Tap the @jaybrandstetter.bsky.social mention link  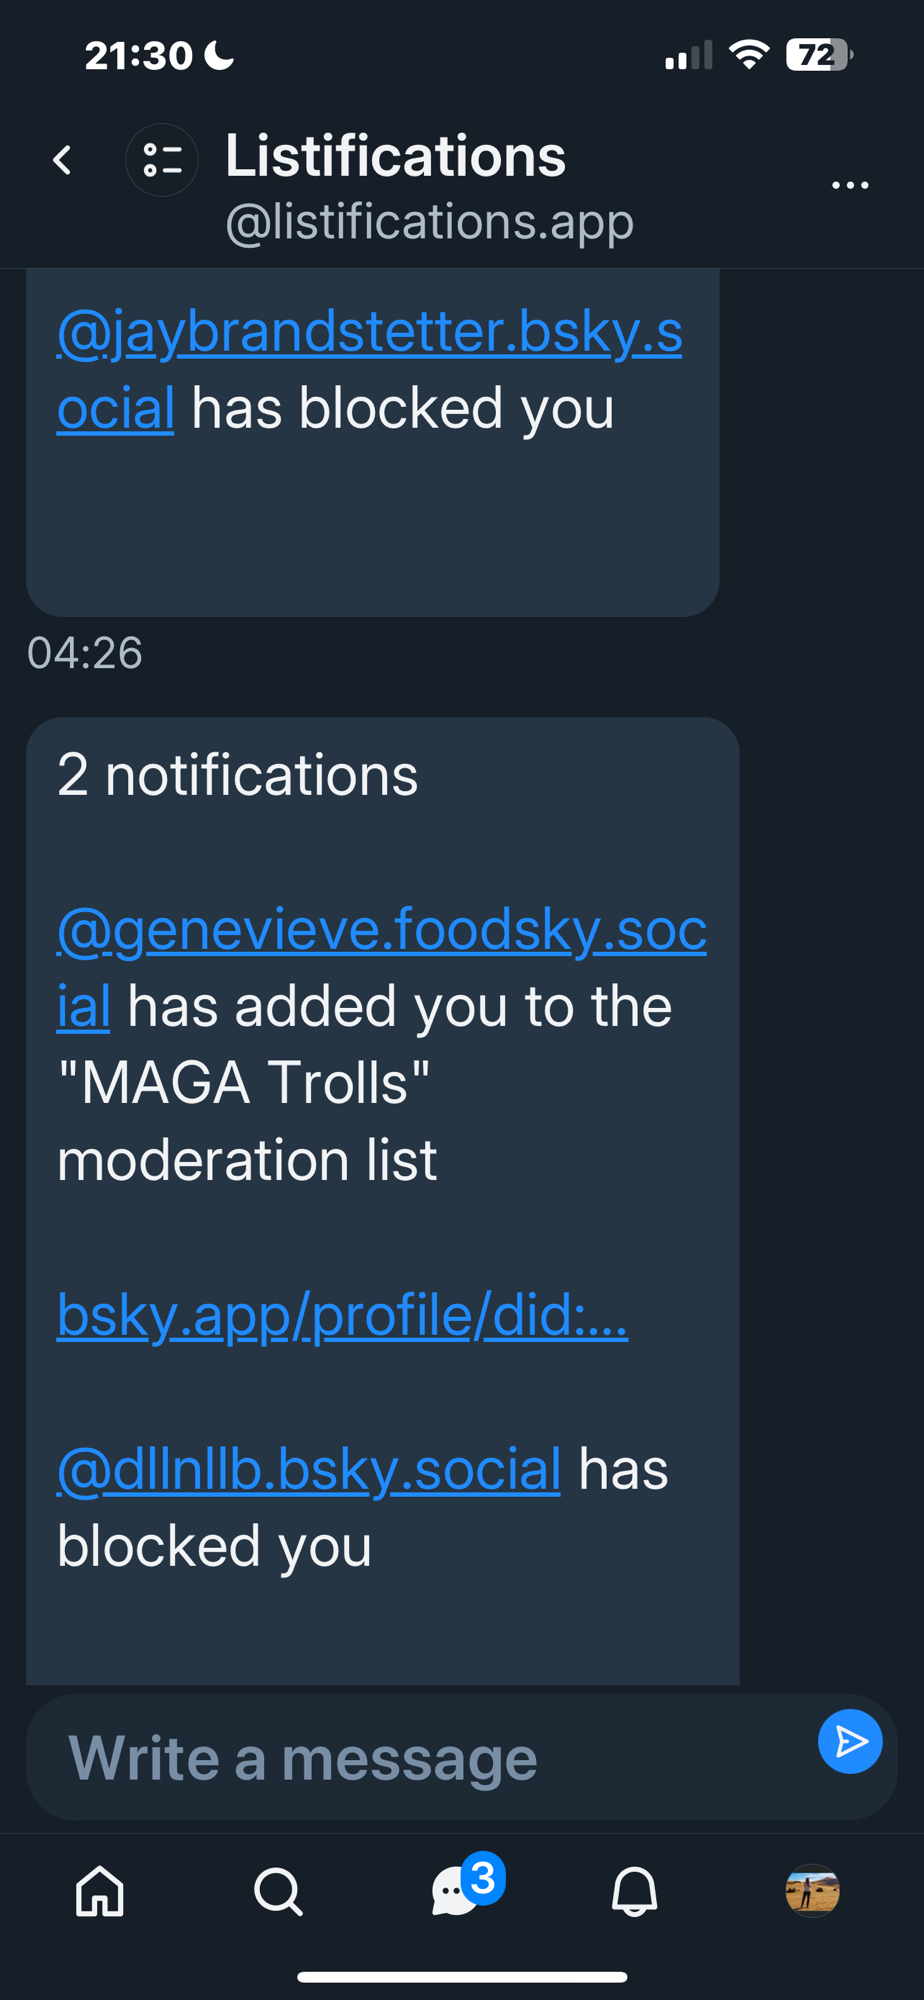(369, 332)
